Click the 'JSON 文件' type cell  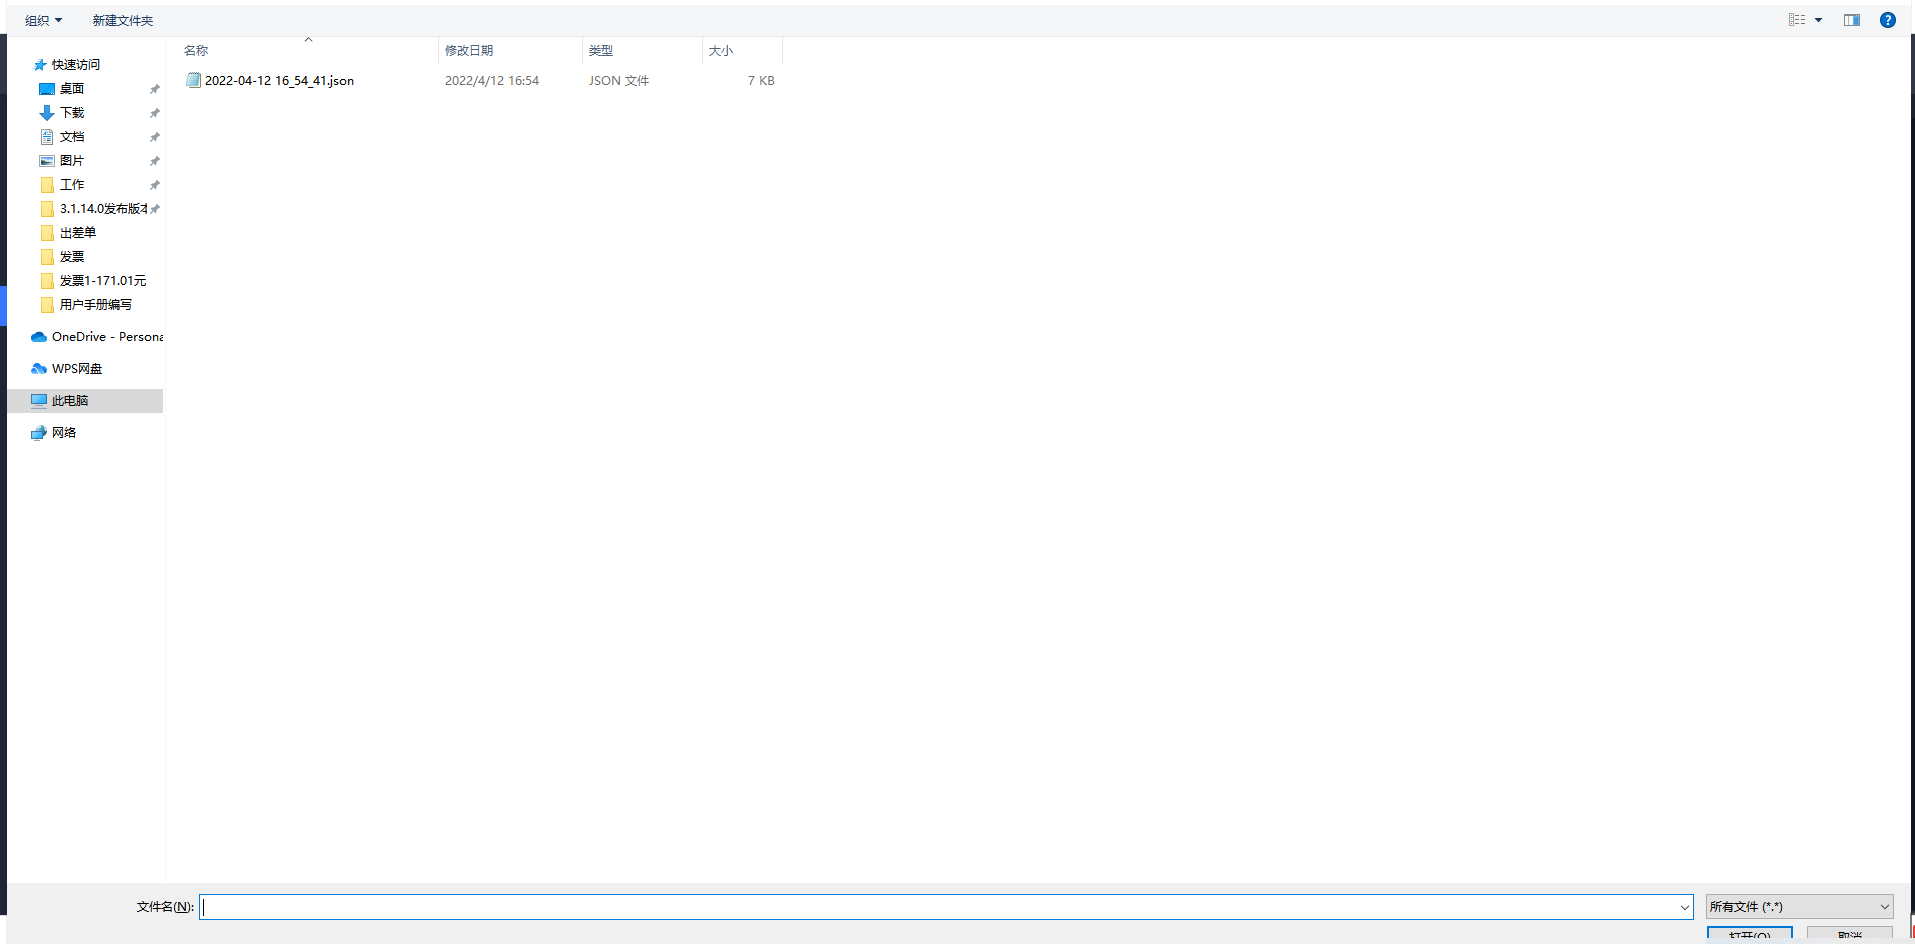tap(619, 81)
